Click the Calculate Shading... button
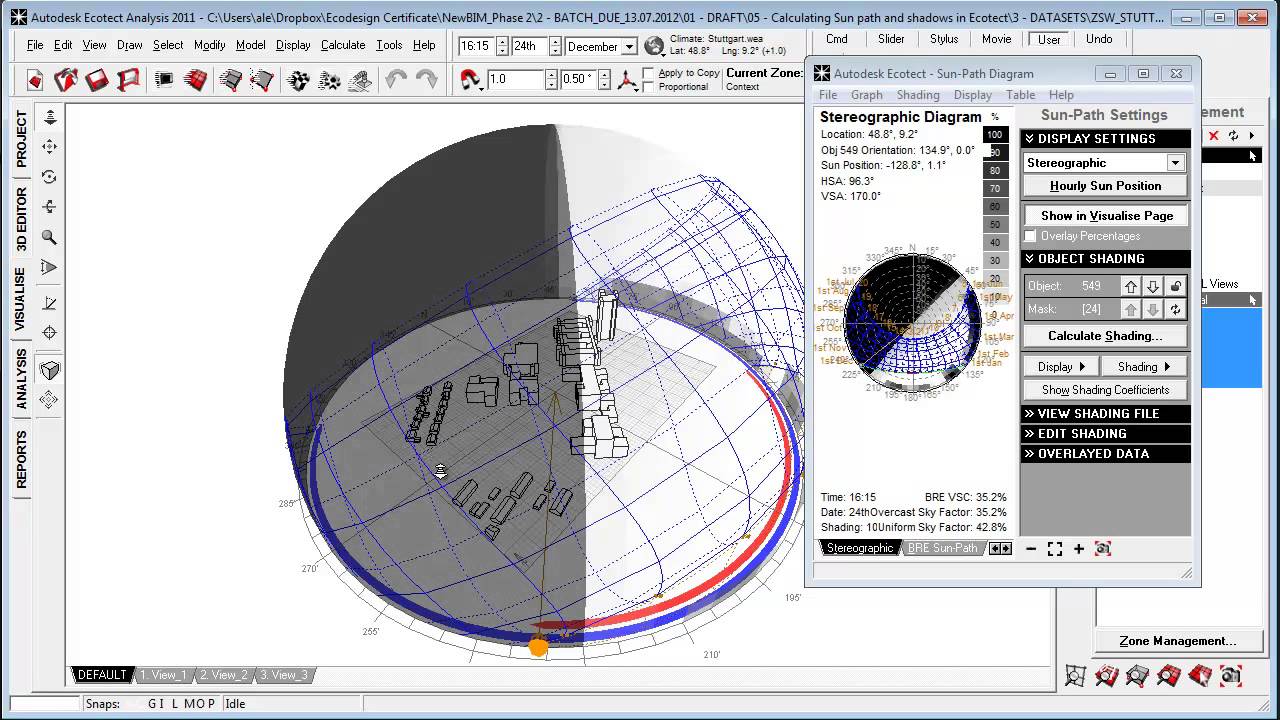 tap(1105, 336)
